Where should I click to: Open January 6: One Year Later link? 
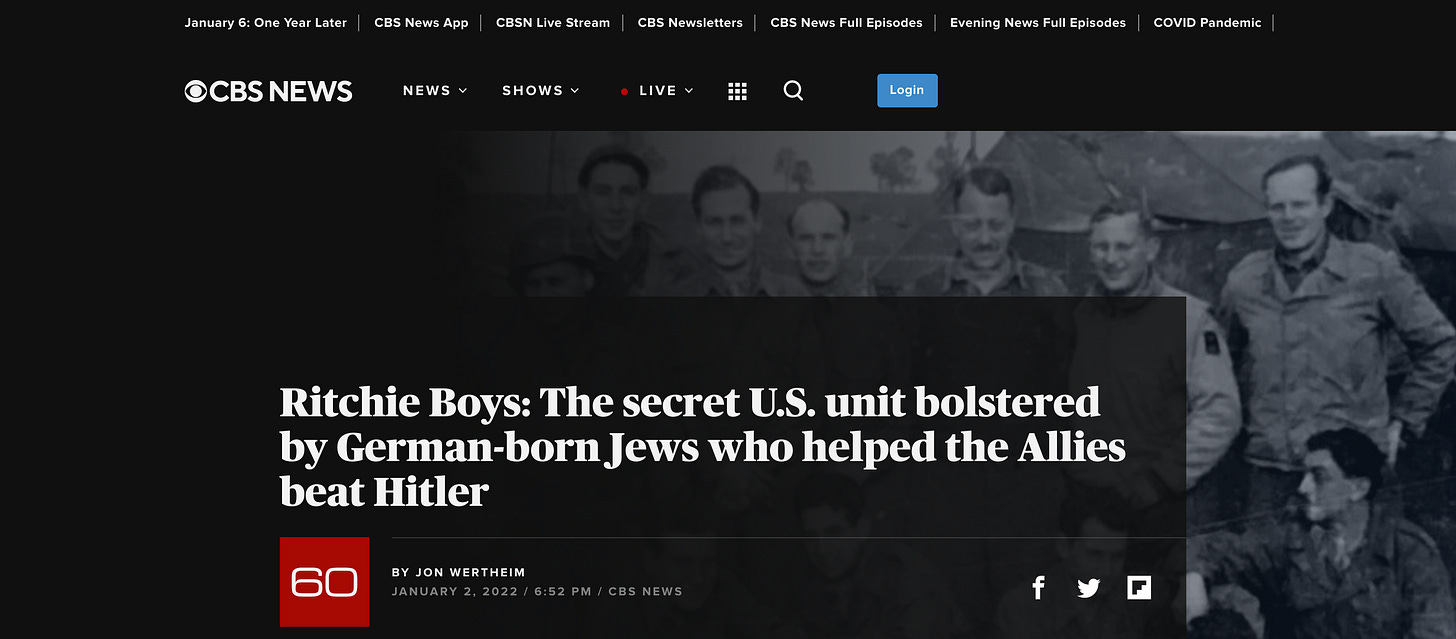point(266,22)
